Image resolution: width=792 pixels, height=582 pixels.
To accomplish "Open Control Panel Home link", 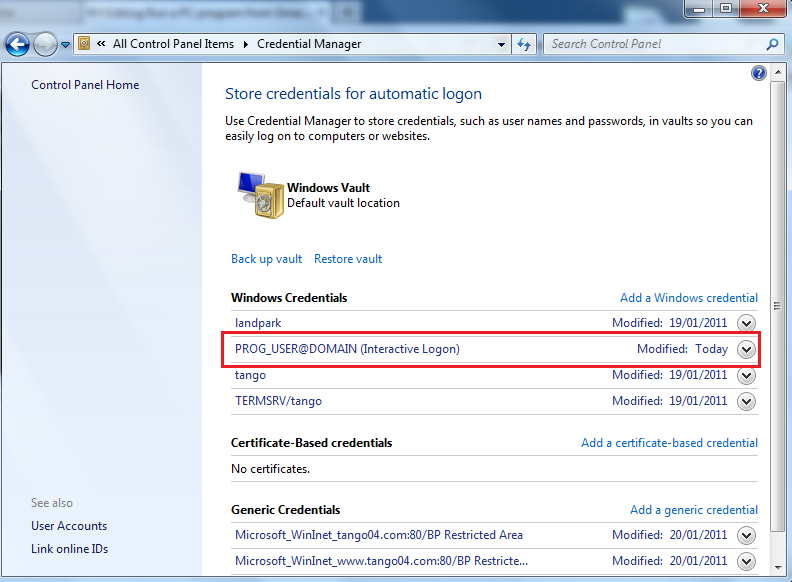I will point(85,85).
